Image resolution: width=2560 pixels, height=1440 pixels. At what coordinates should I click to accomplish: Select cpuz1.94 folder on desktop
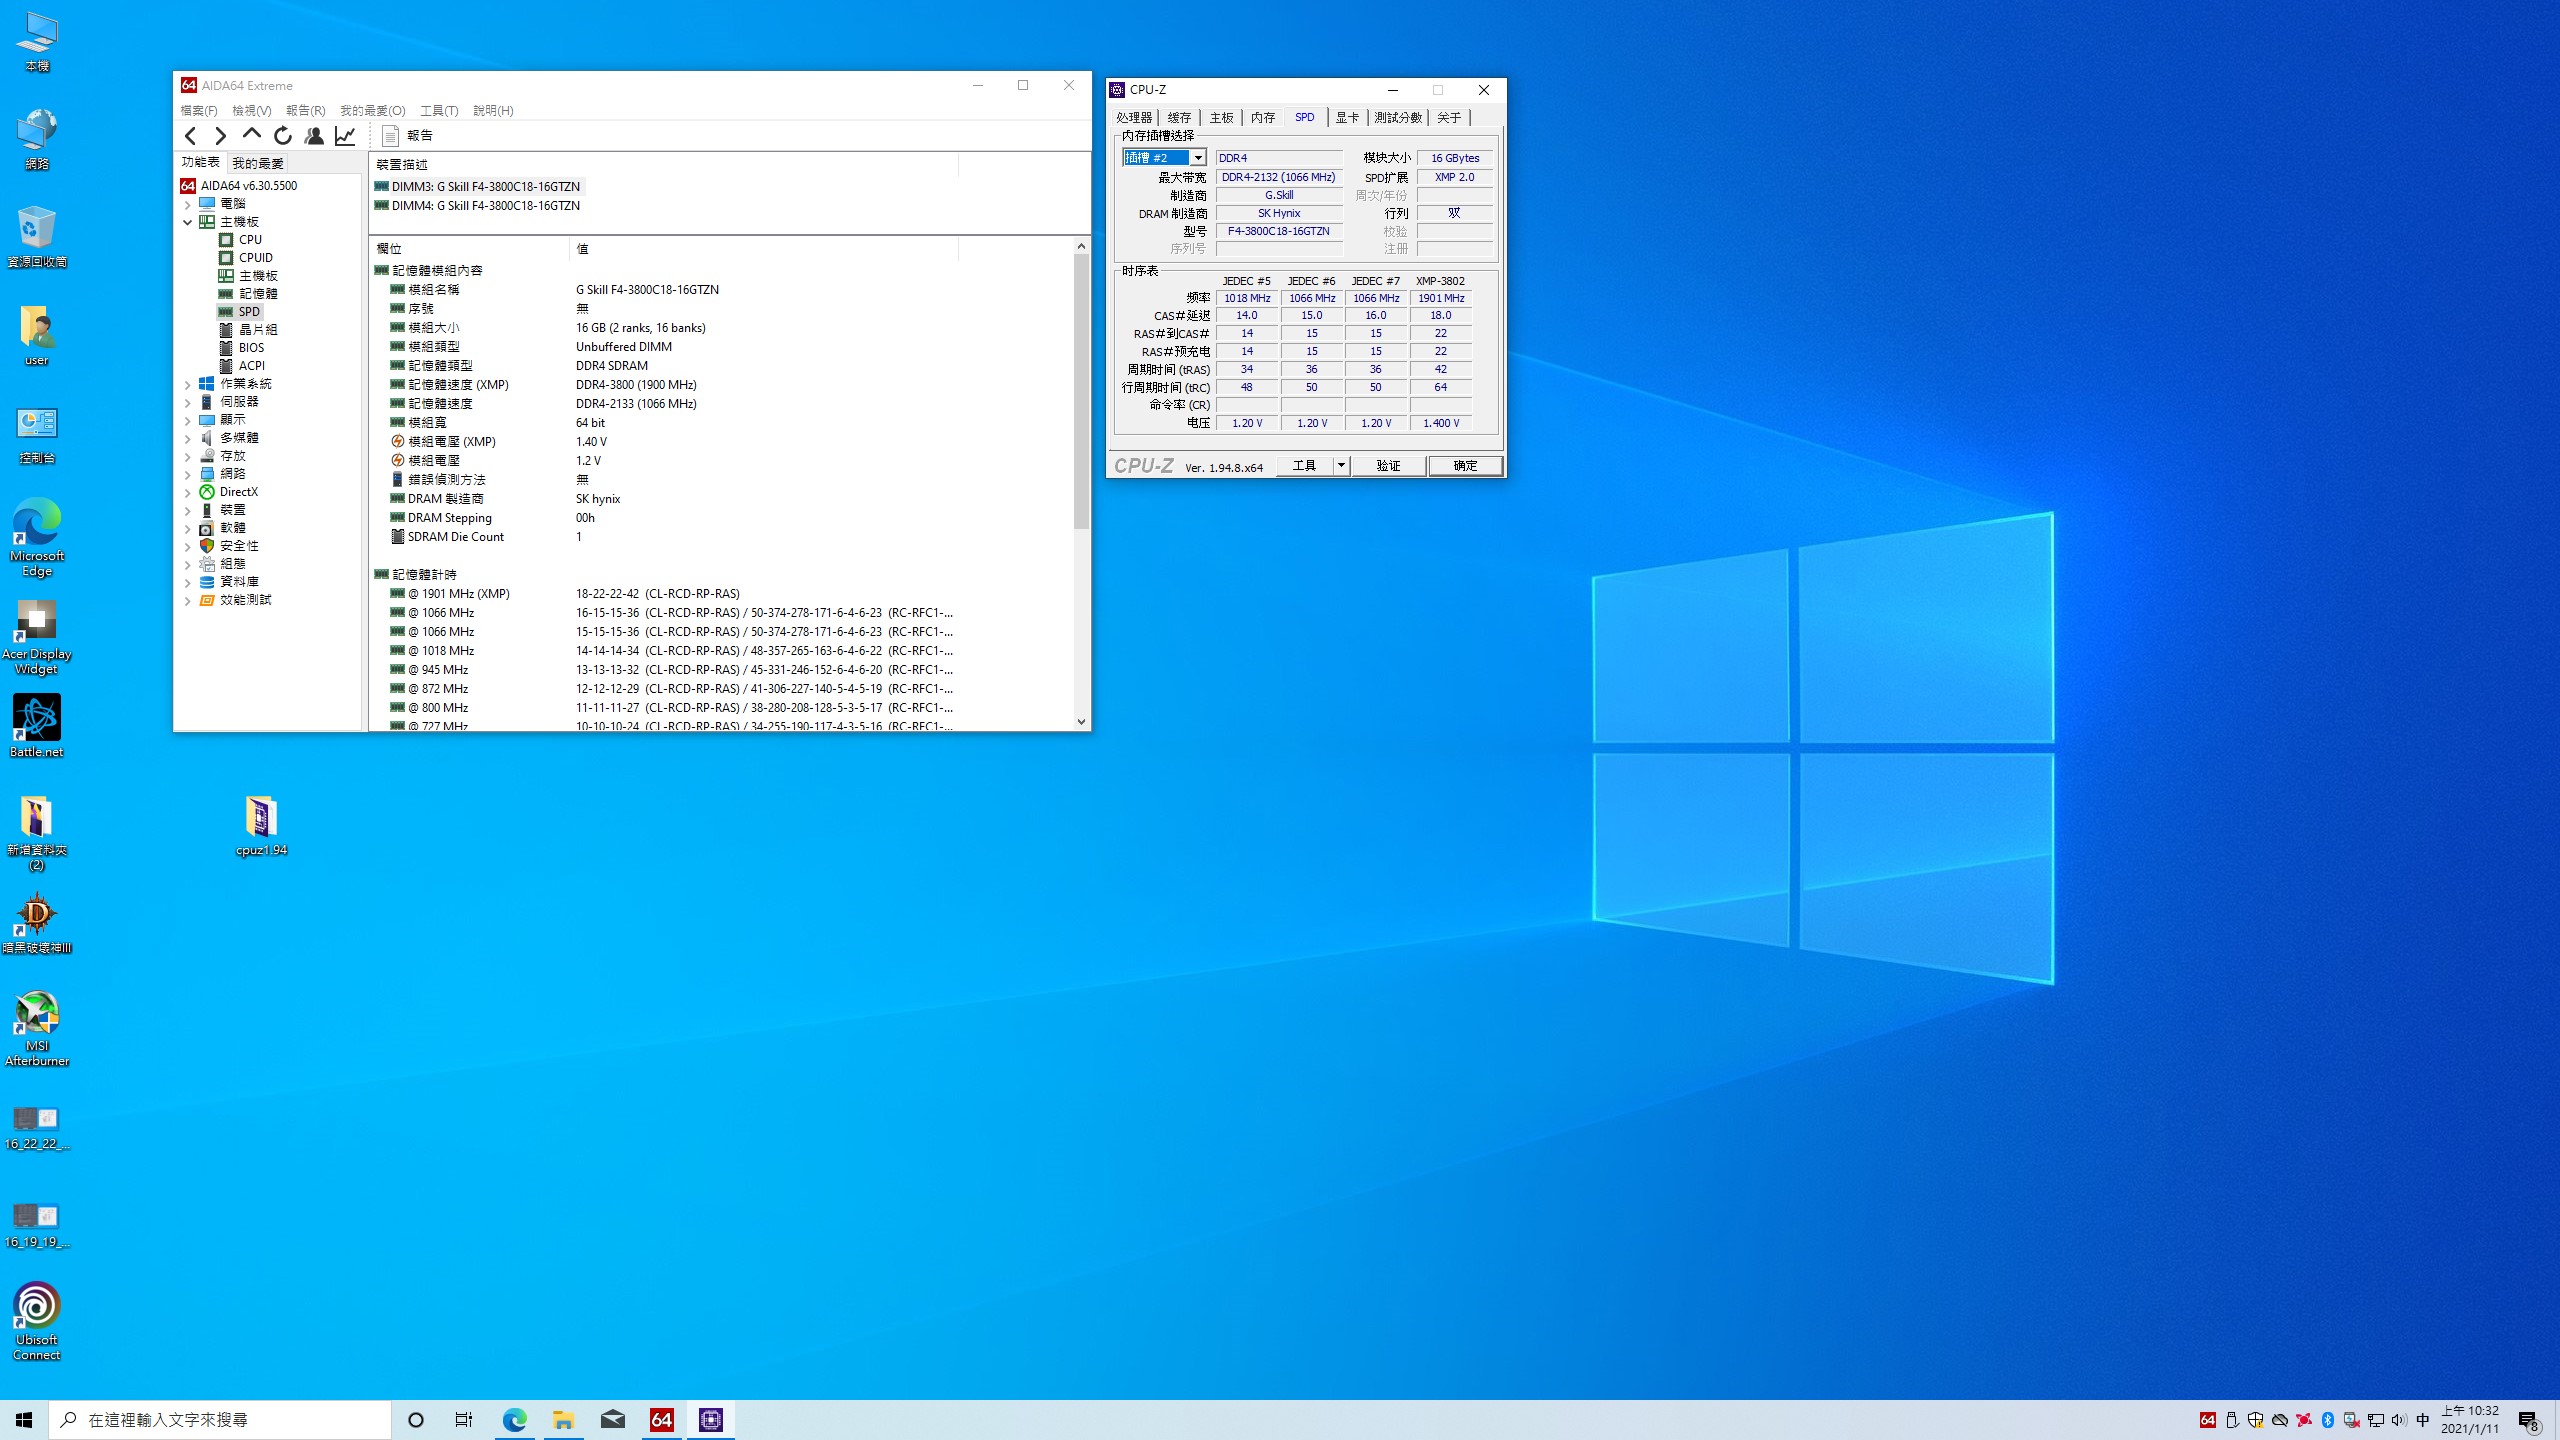[261, 827]
